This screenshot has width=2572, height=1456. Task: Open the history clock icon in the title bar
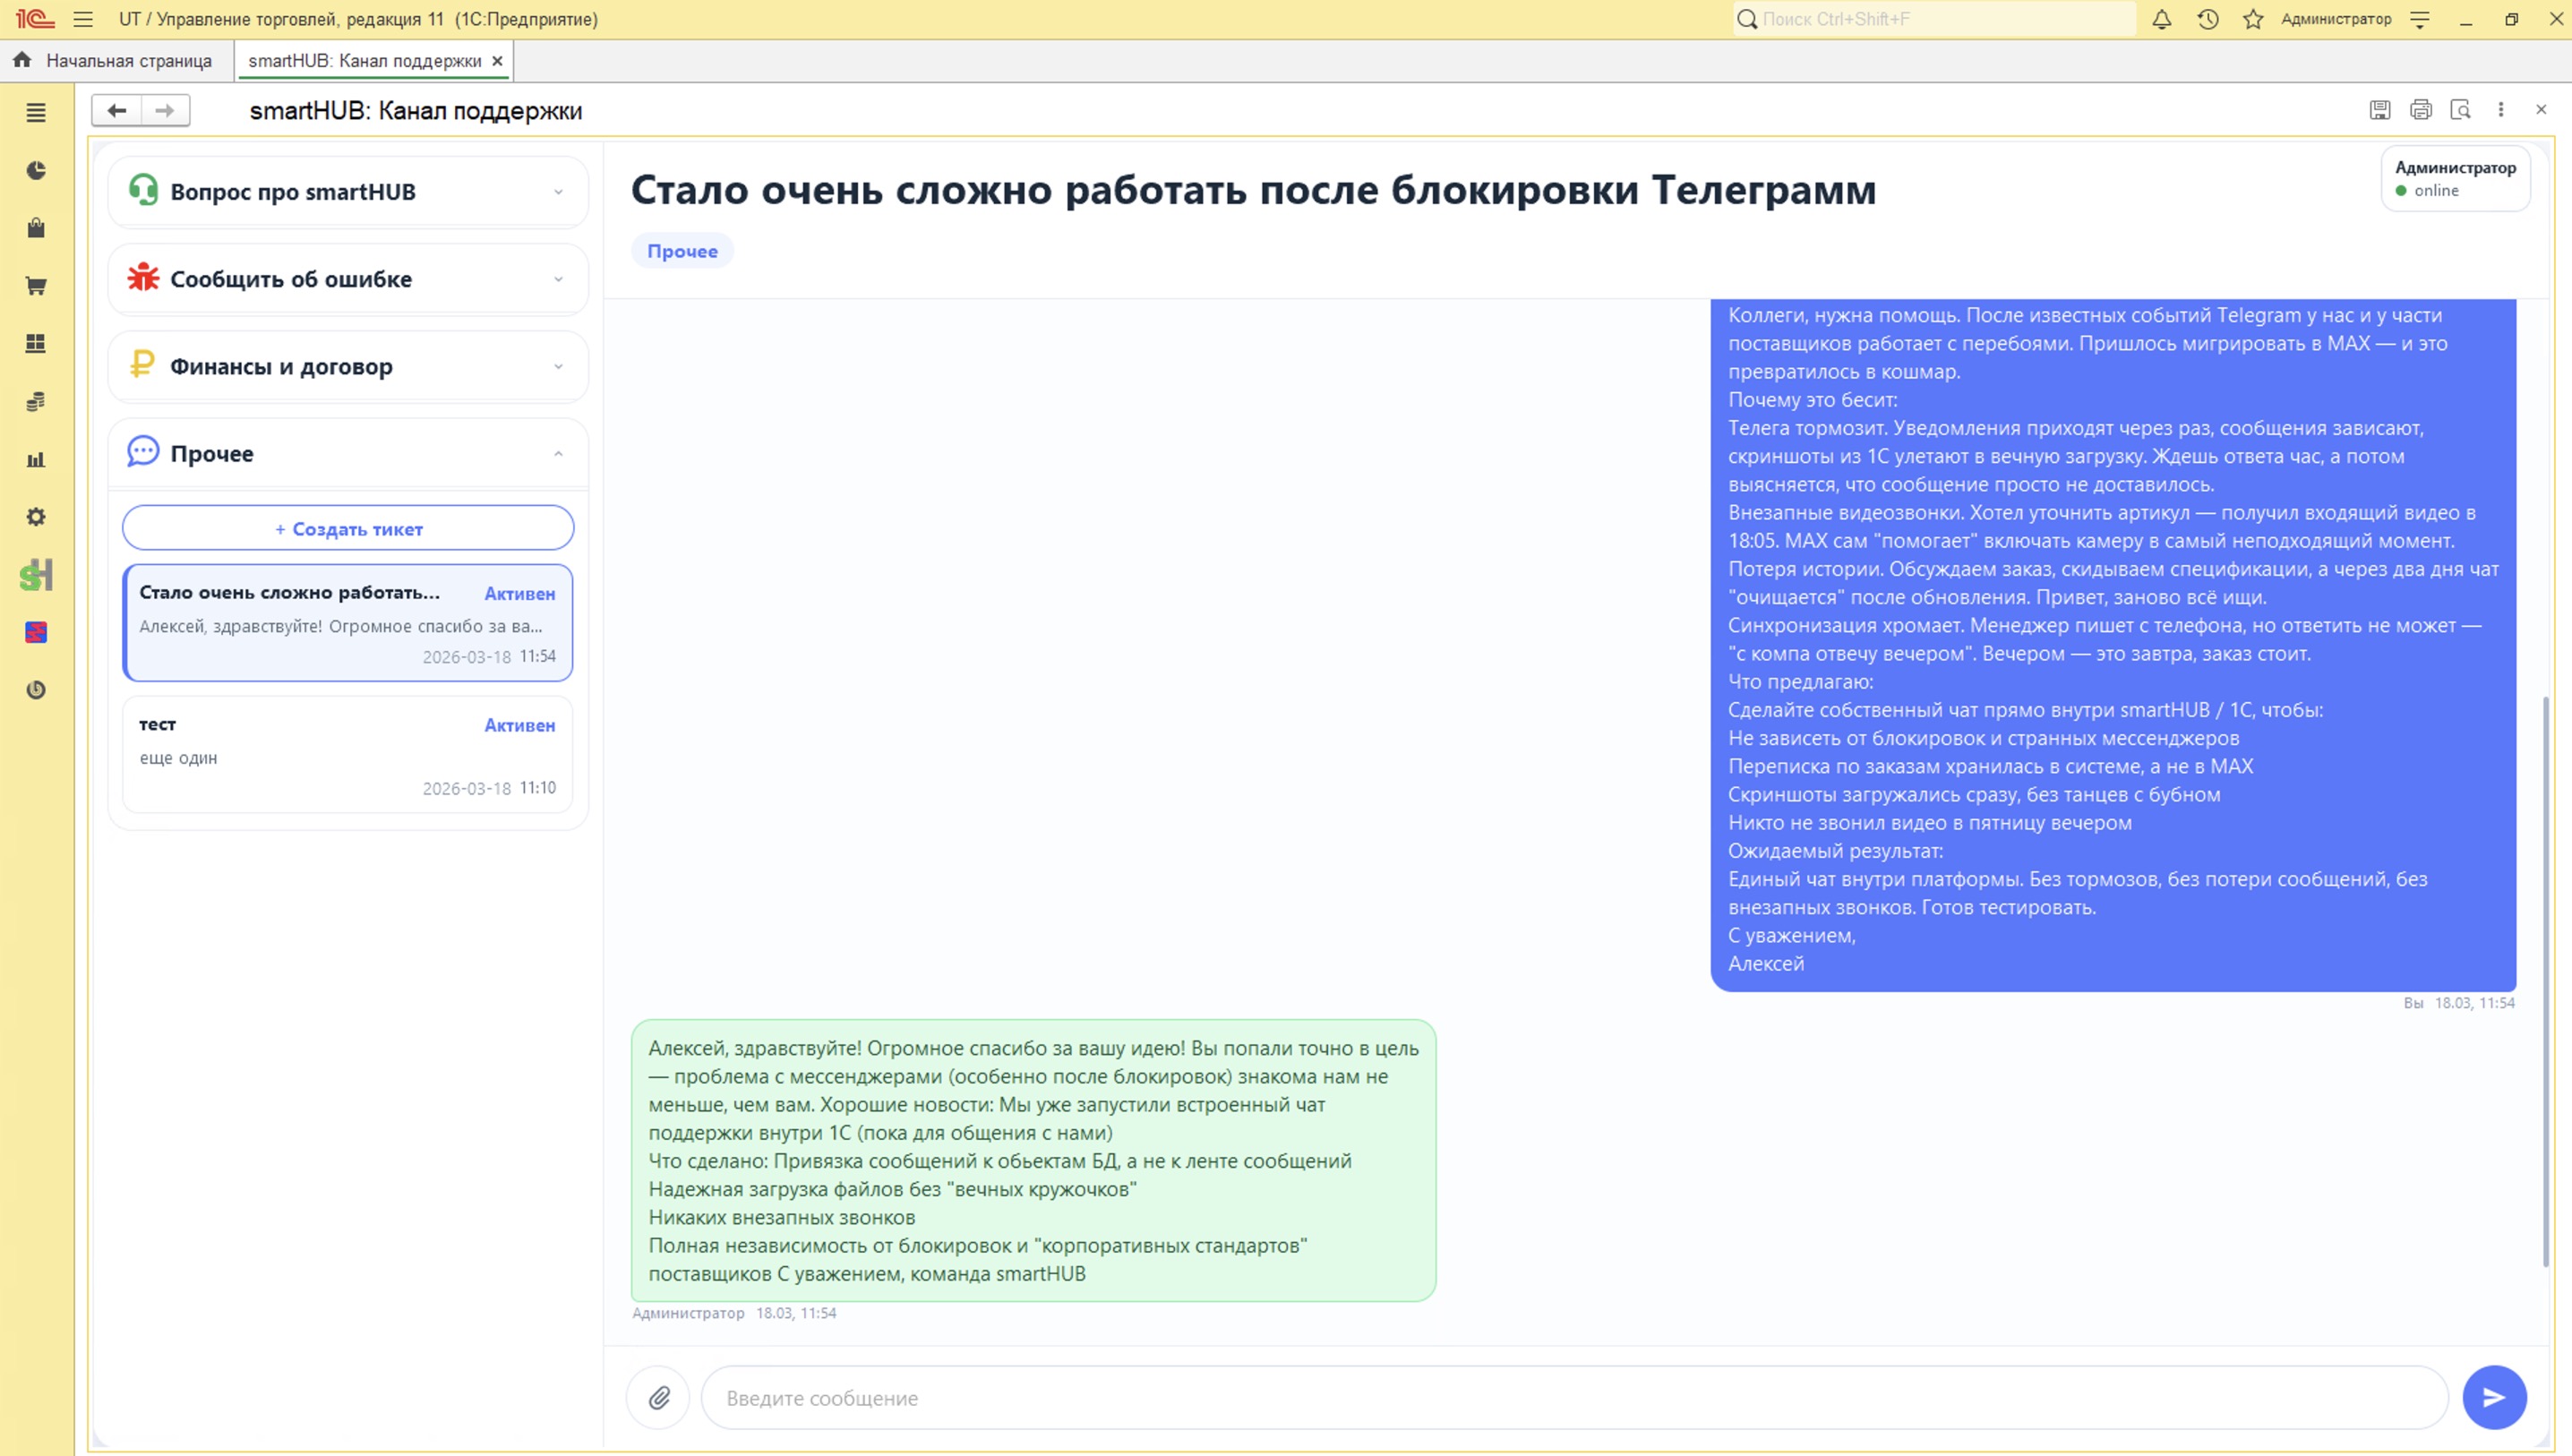2208,19
